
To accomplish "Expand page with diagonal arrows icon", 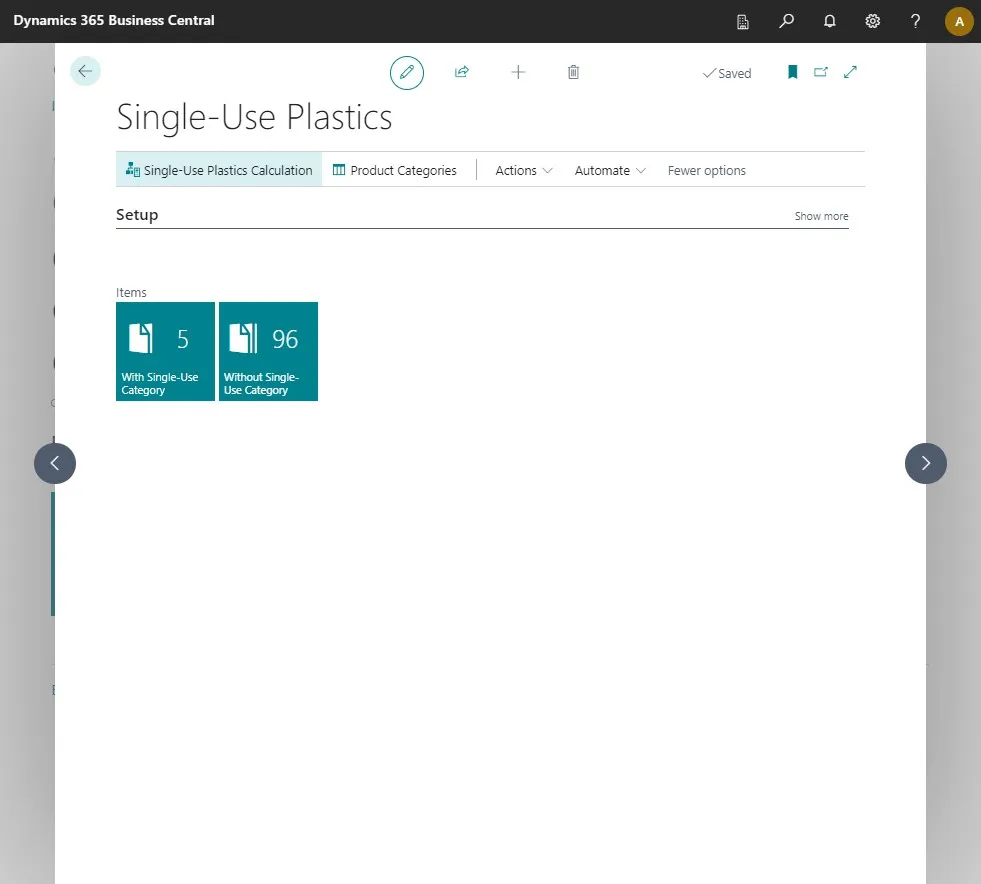I will point(850,72).
